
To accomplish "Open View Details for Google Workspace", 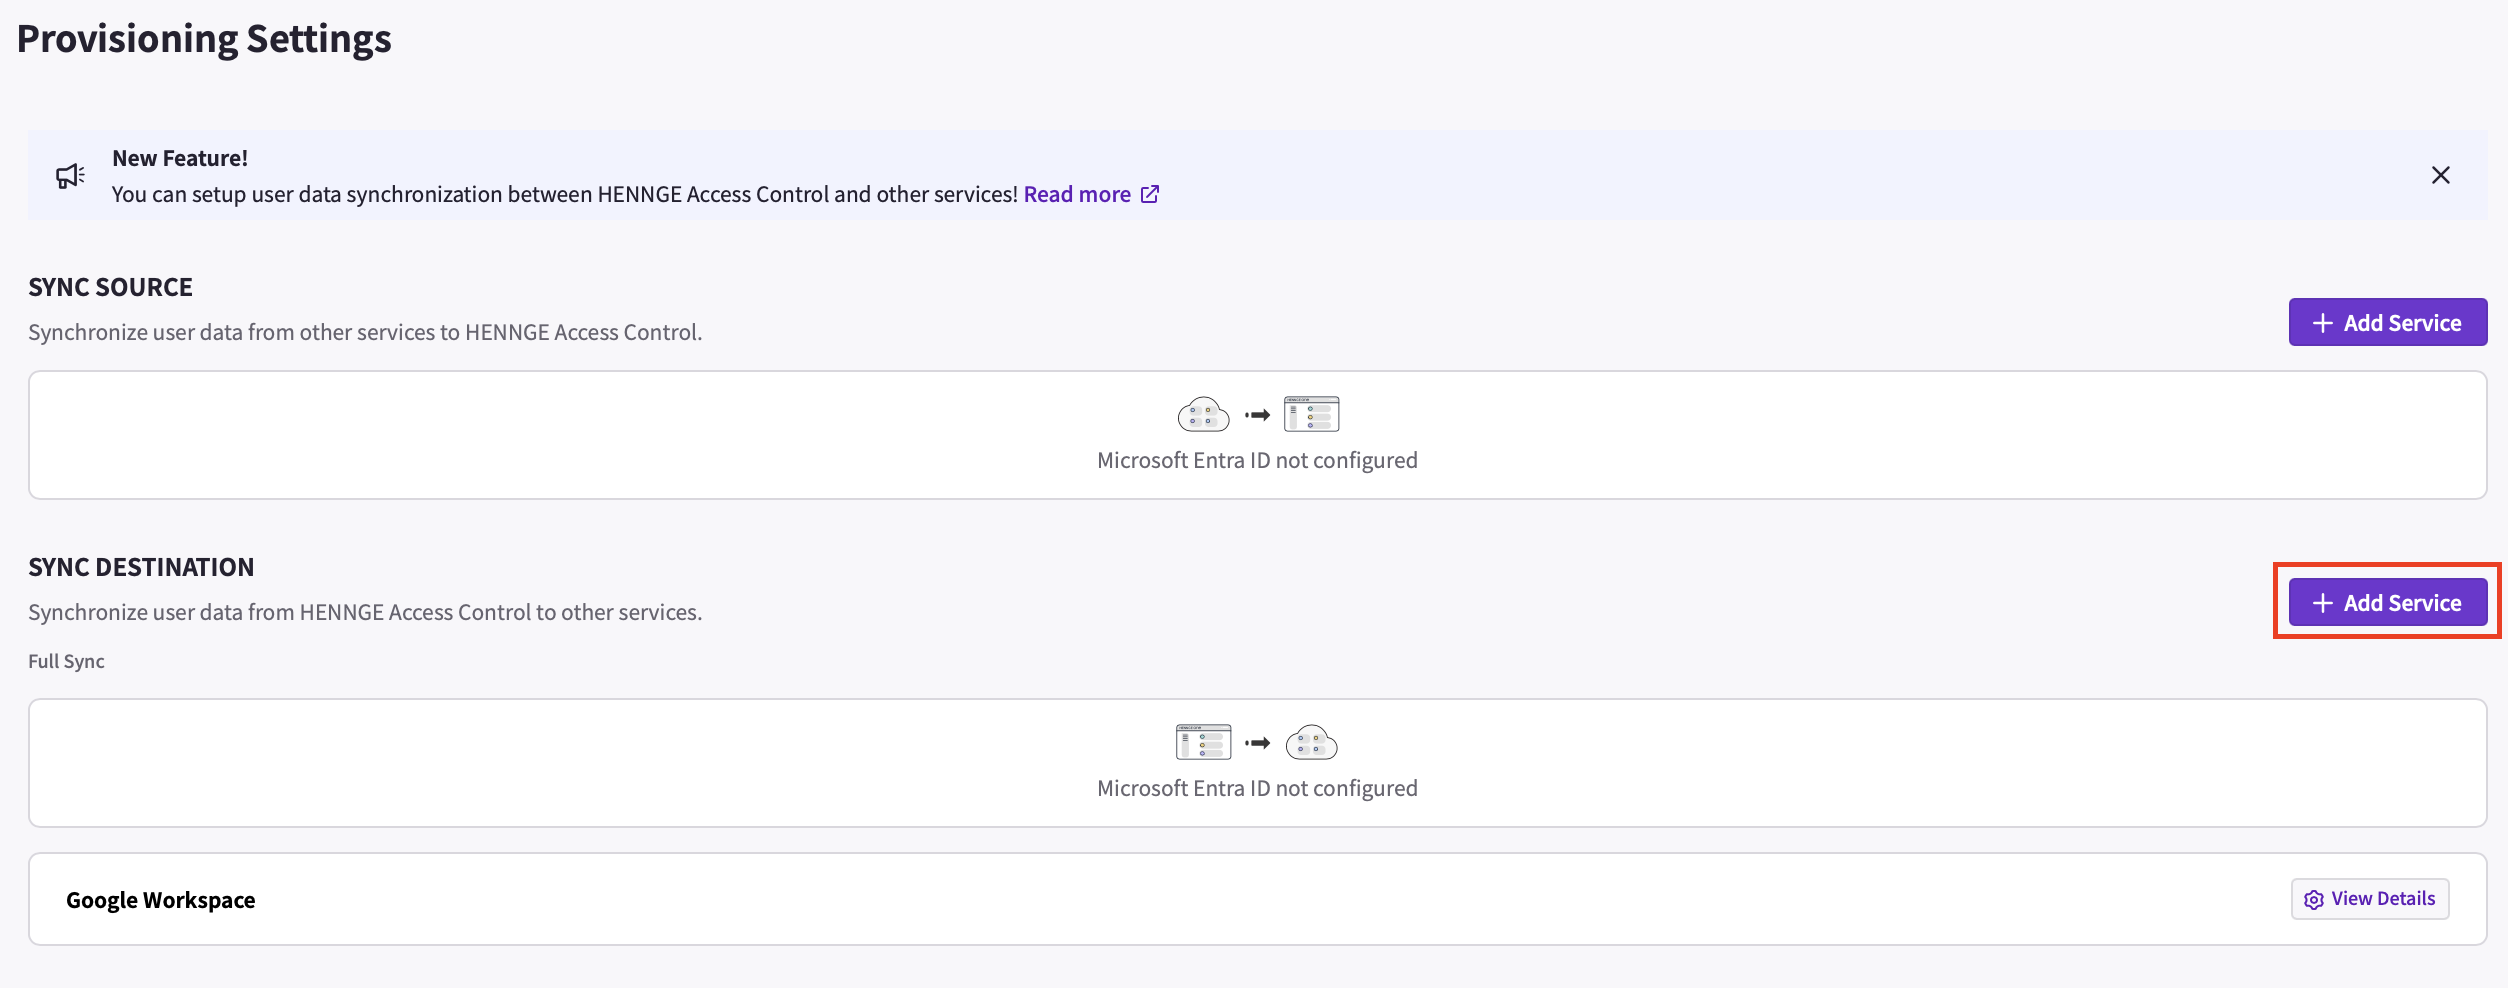I will [2369, 899].
